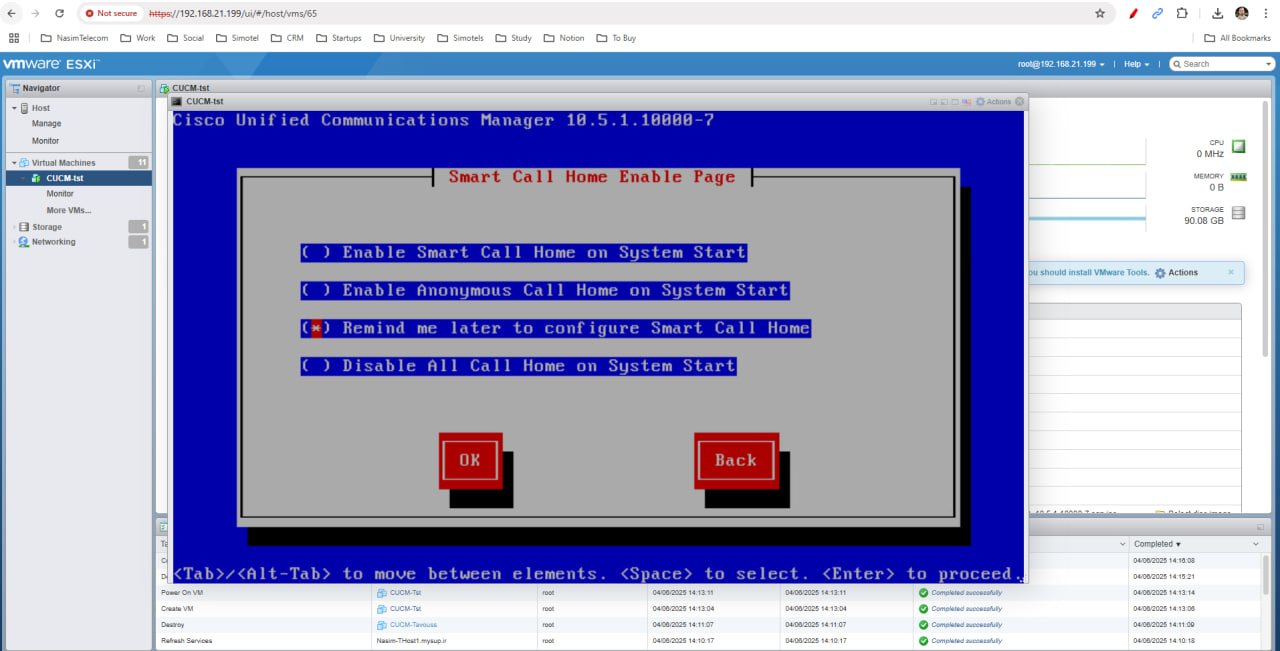Select Remind me later to configure Smart Call Home
This screenshot has height=651, width=1280.
[x=556, y=328]
